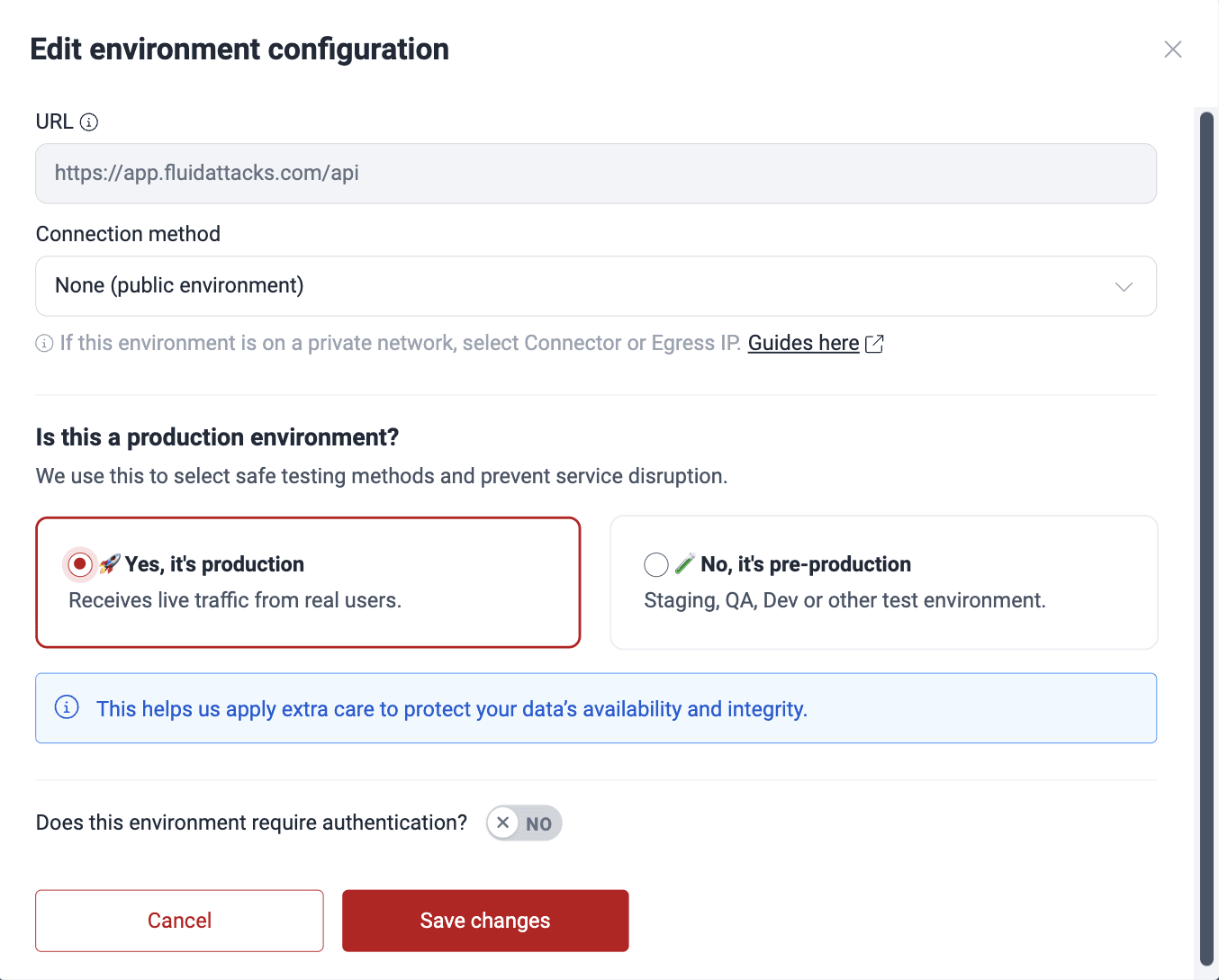The width and height of the screenshot is (1219, 980).
Task: Open the Connection method dropdown
Action: 596,286
